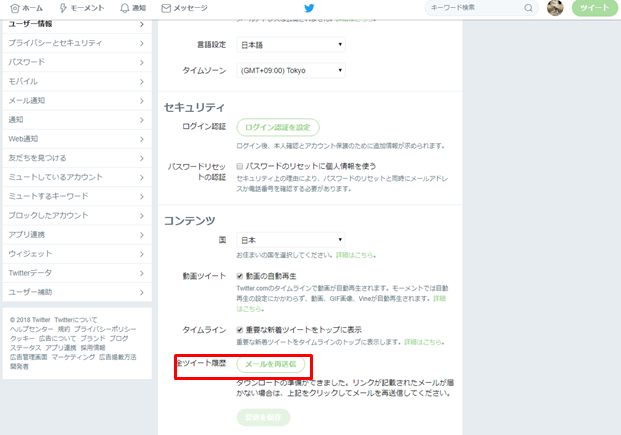Open ステータス footer link
Image resolution: width=621 pixels, height=435 pixels.
point(25,348)
